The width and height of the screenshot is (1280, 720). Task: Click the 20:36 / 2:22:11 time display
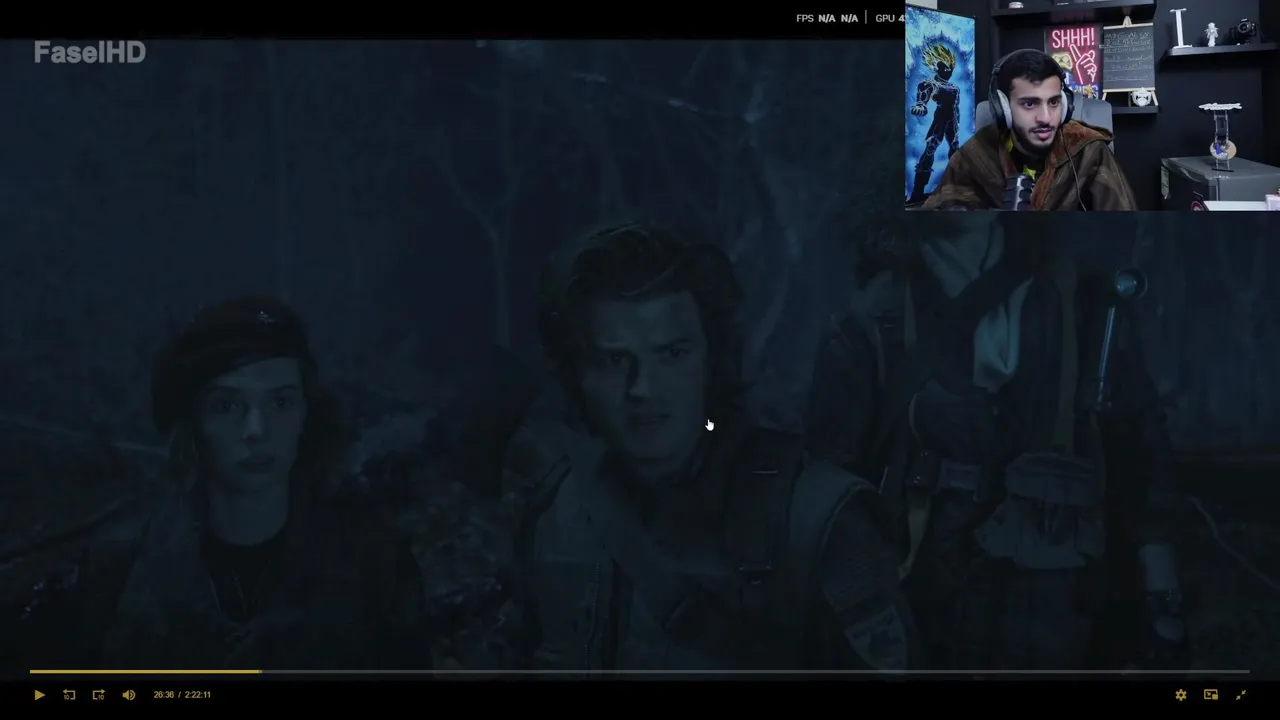(182, 695)
